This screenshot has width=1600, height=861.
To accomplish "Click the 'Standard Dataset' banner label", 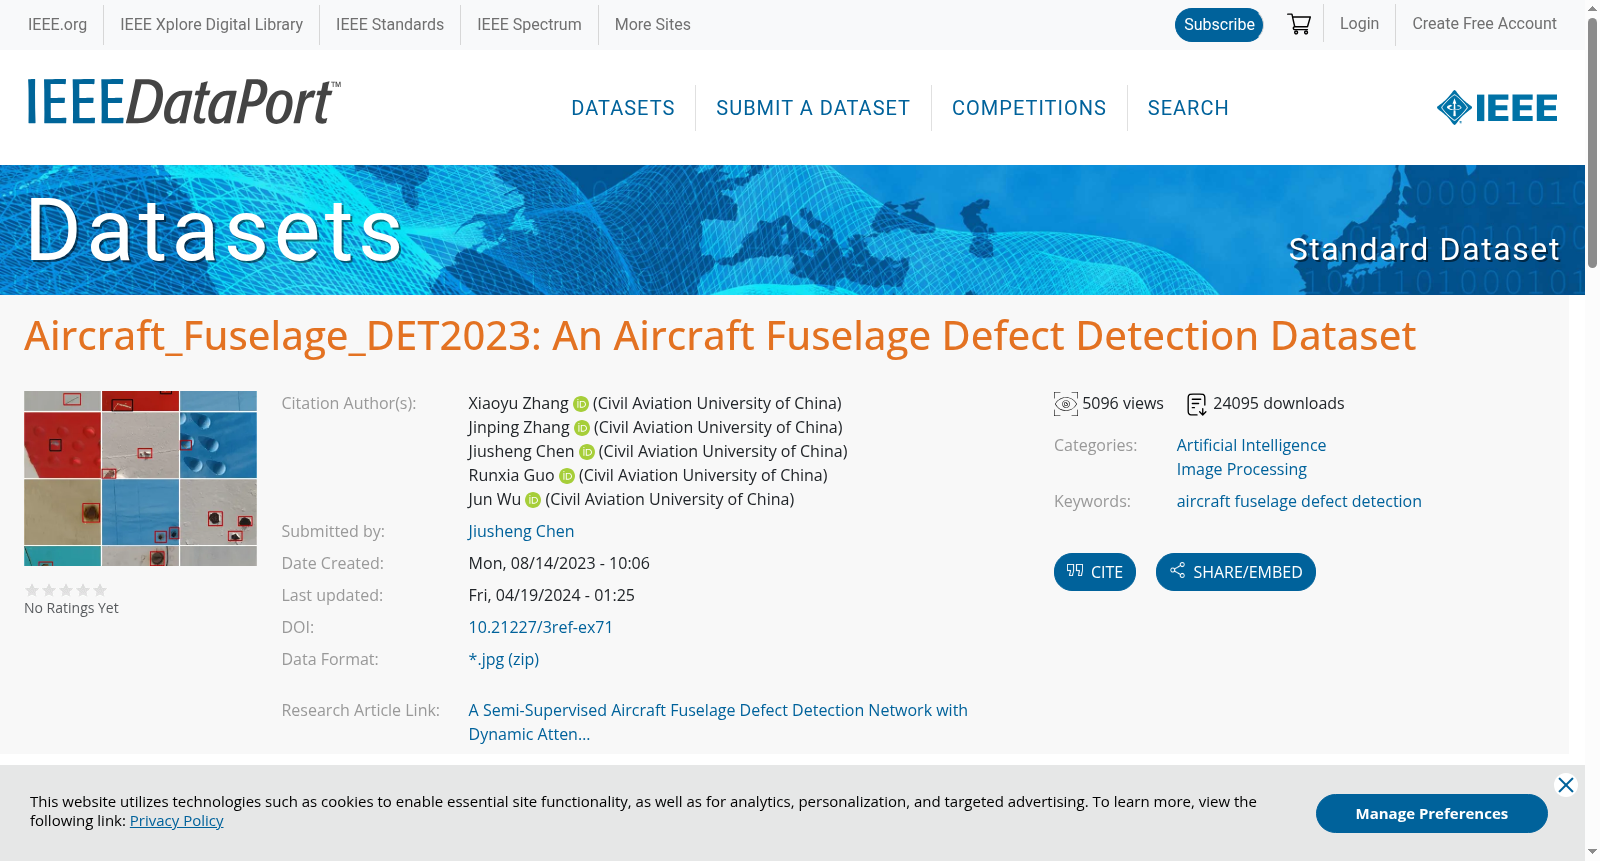I will [x=1424, y=249].
